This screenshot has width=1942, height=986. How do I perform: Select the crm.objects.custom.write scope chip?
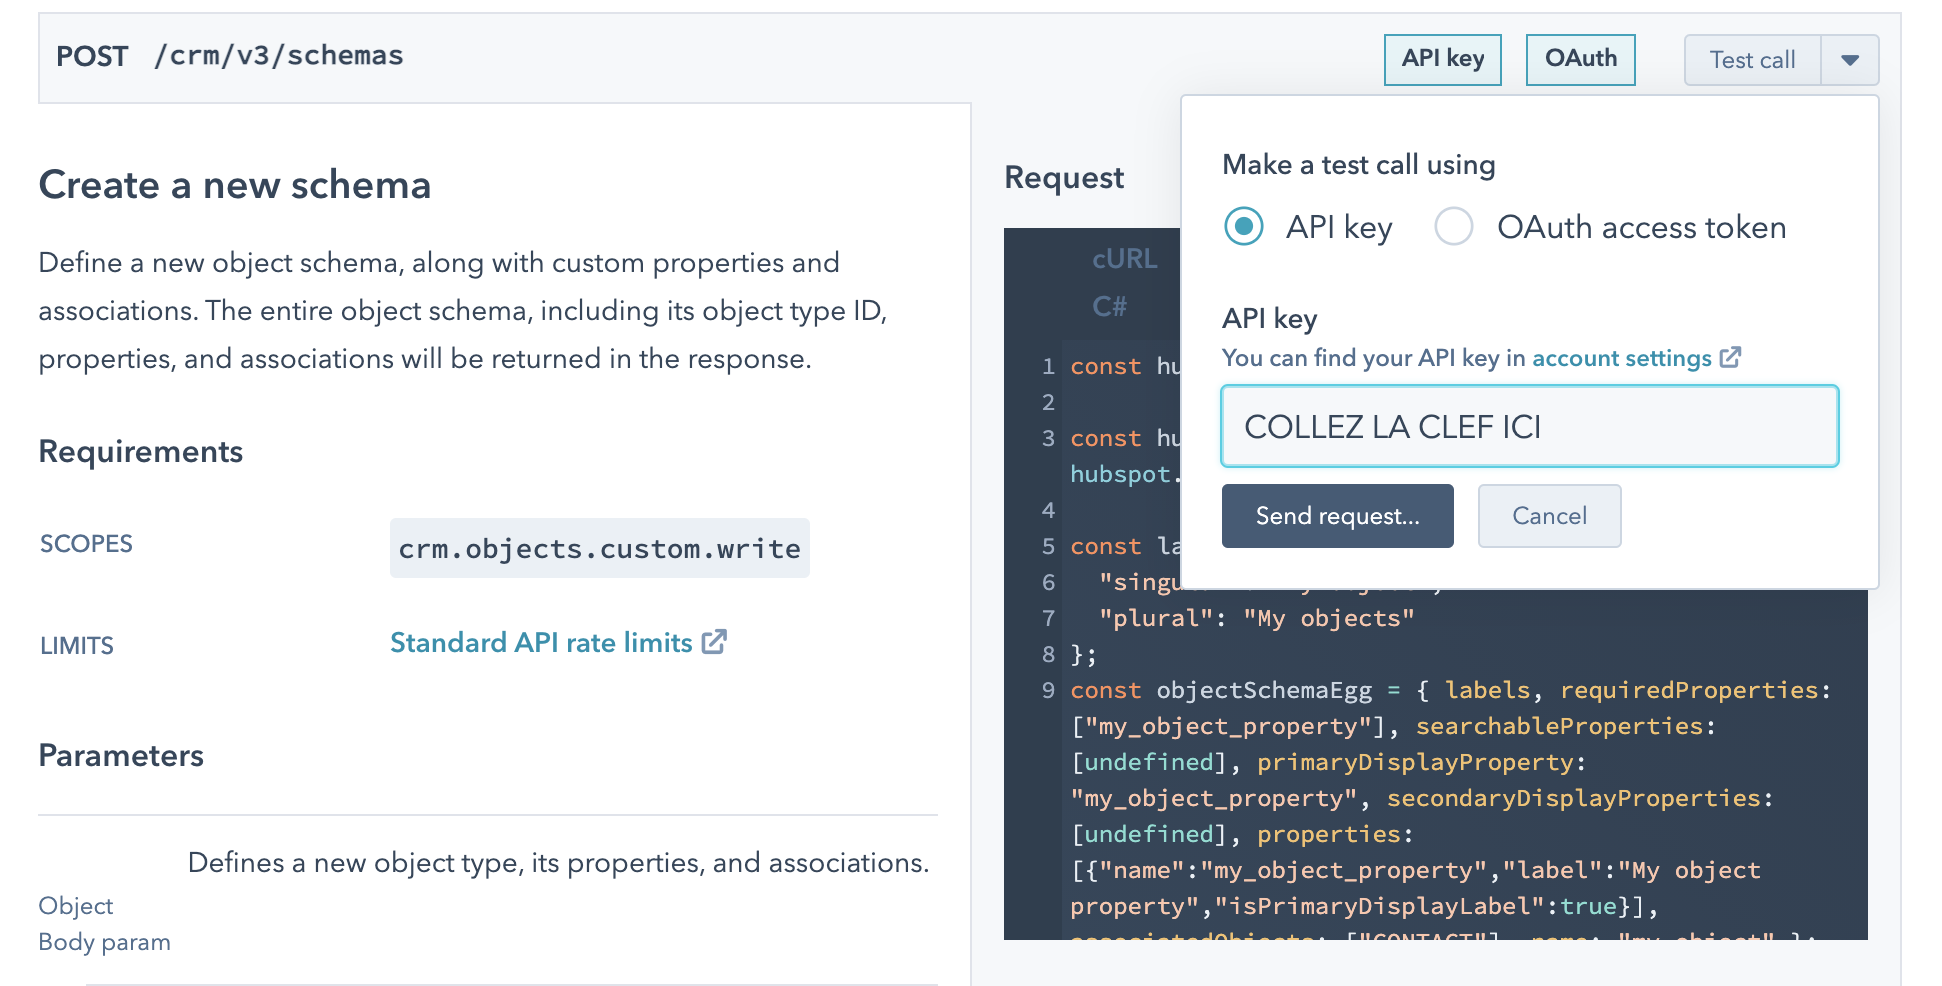point(598,548)
